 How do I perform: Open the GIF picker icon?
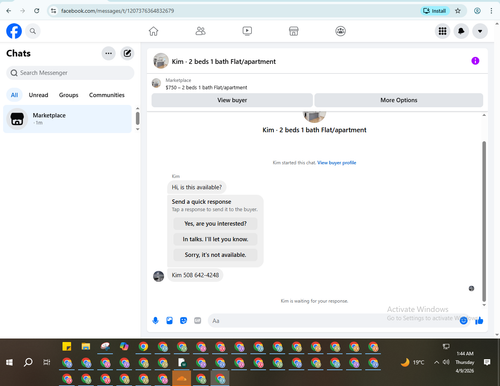tap(197, 321)
